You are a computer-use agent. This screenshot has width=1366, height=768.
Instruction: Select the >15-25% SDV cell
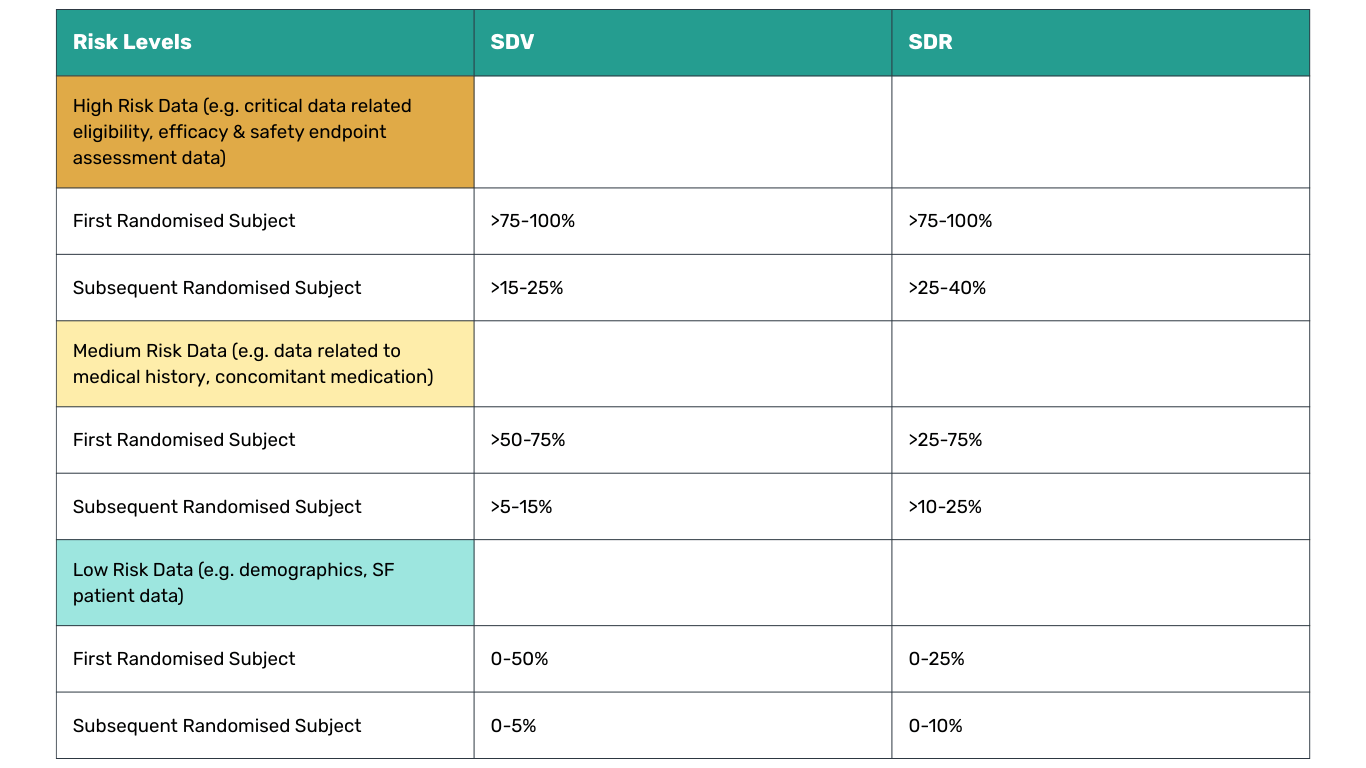pyautogui.click(x=527, y=288)
